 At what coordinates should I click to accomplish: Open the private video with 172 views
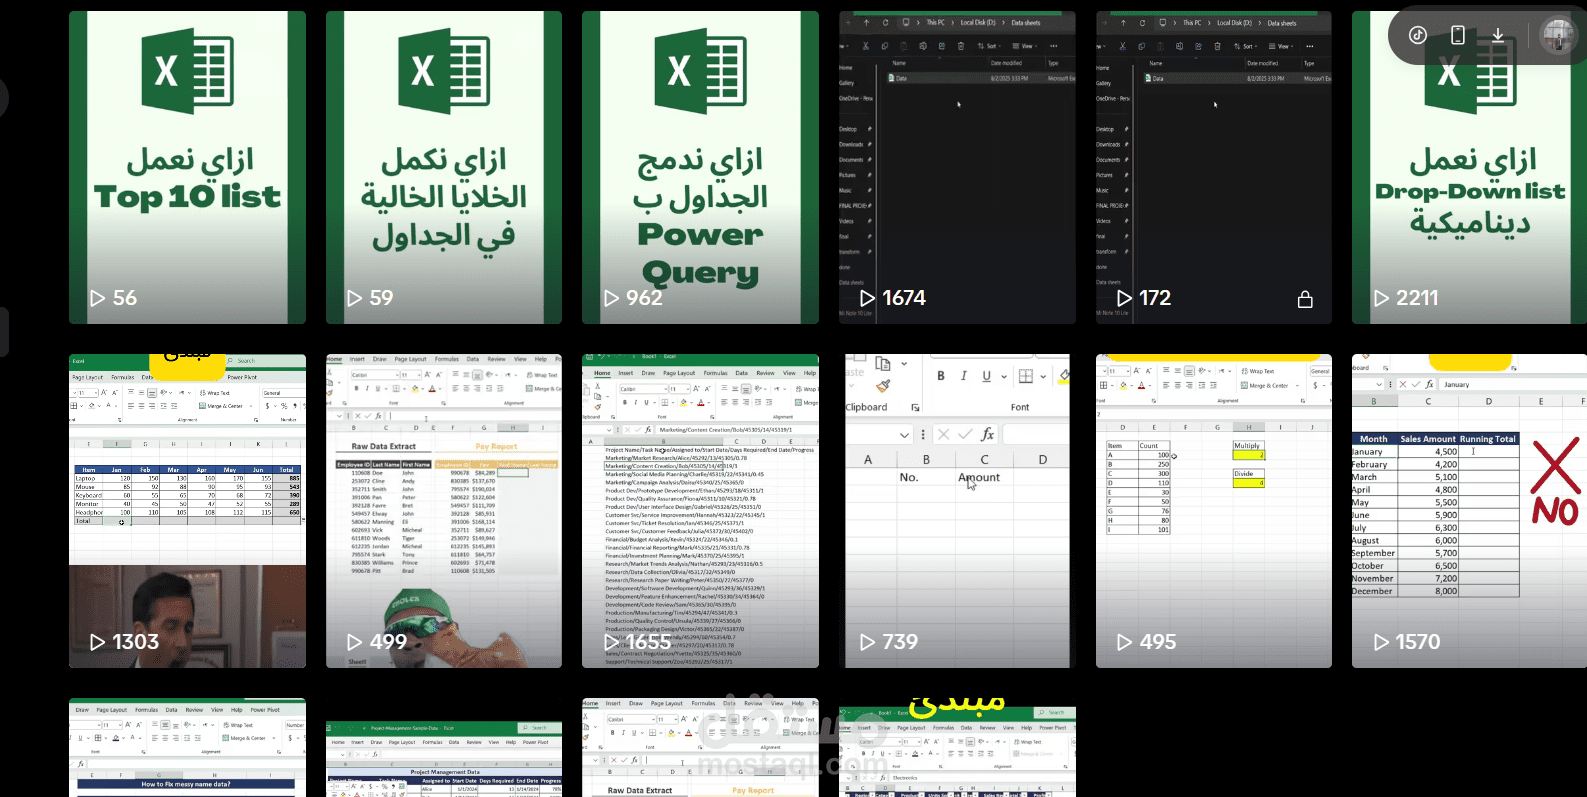[x=1214, y=167]
